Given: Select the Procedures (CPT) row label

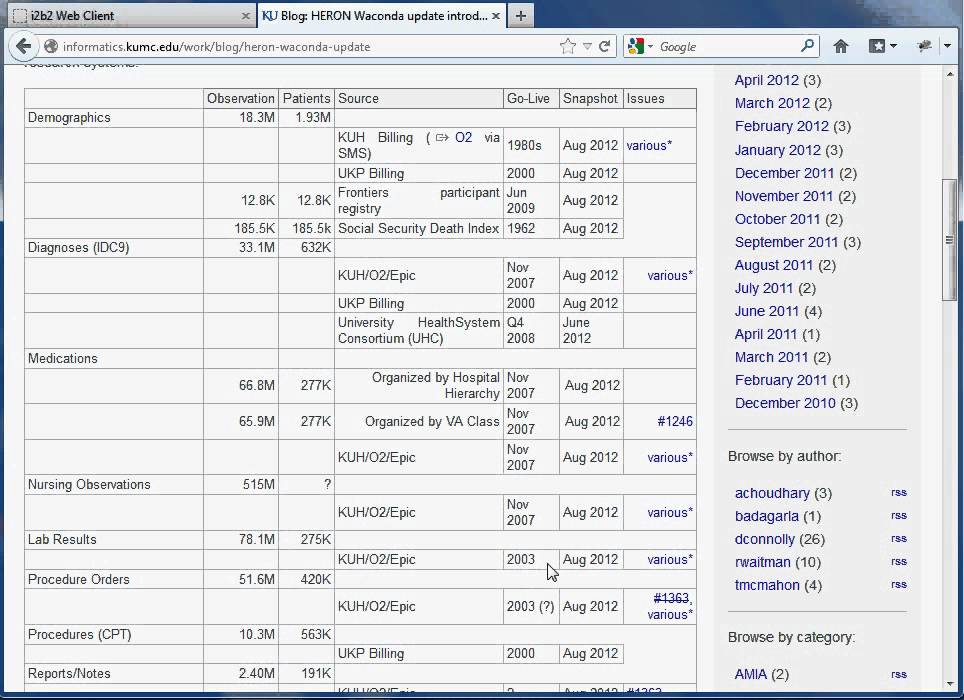Looking at the screenshot, I should [x=80, y=635].
